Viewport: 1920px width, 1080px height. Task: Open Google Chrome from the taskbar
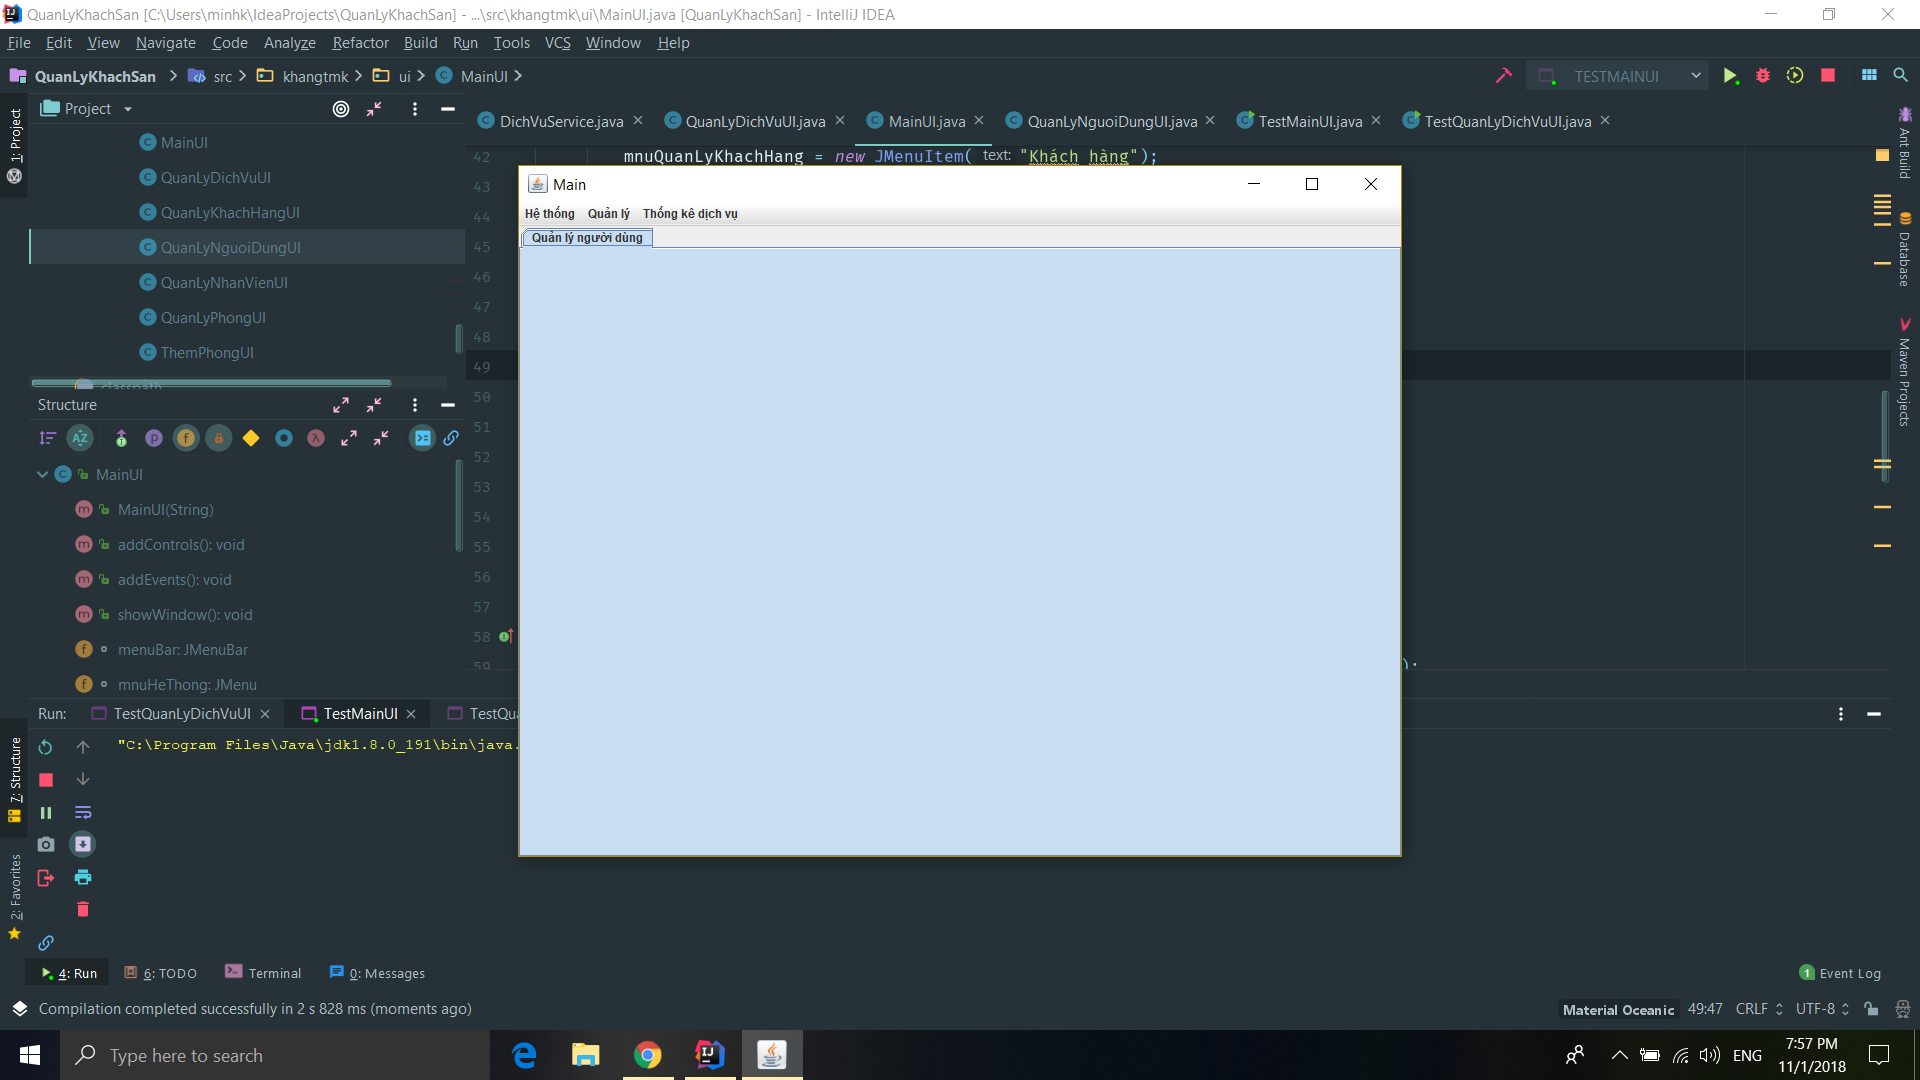tap(647, 1055)
